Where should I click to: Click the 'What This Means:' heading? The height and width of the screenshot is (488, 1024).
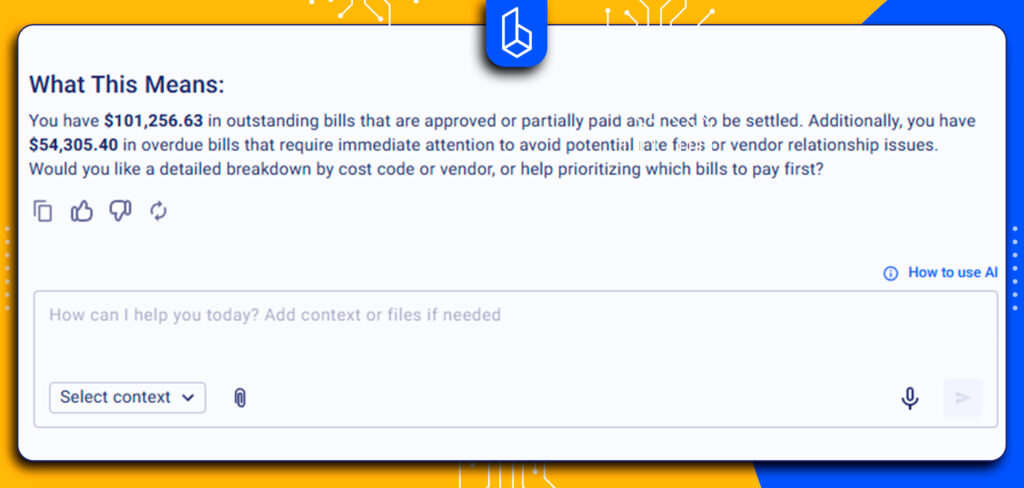click(x=126, y=84)
